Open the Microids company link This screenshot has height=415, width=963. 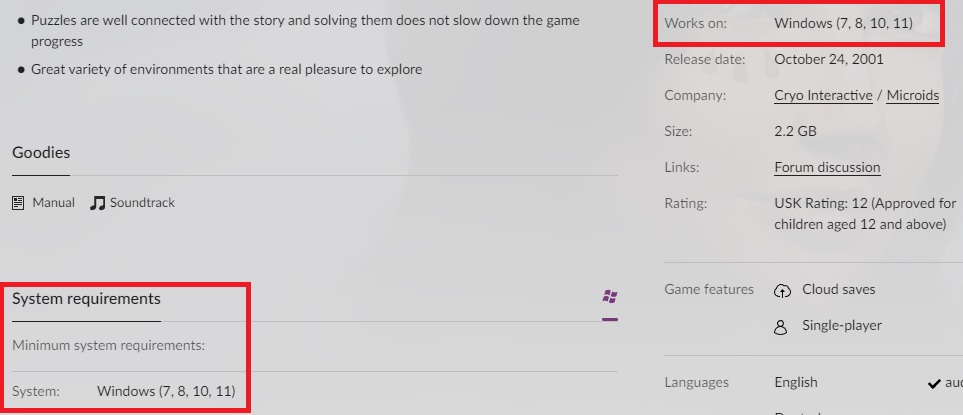point(913,95)
